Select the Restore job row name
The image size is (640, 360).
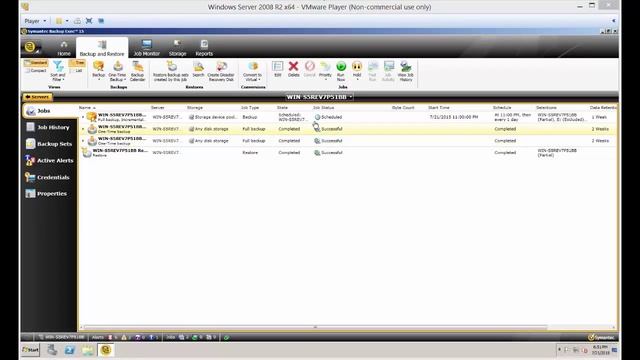[x=120, y=151]
